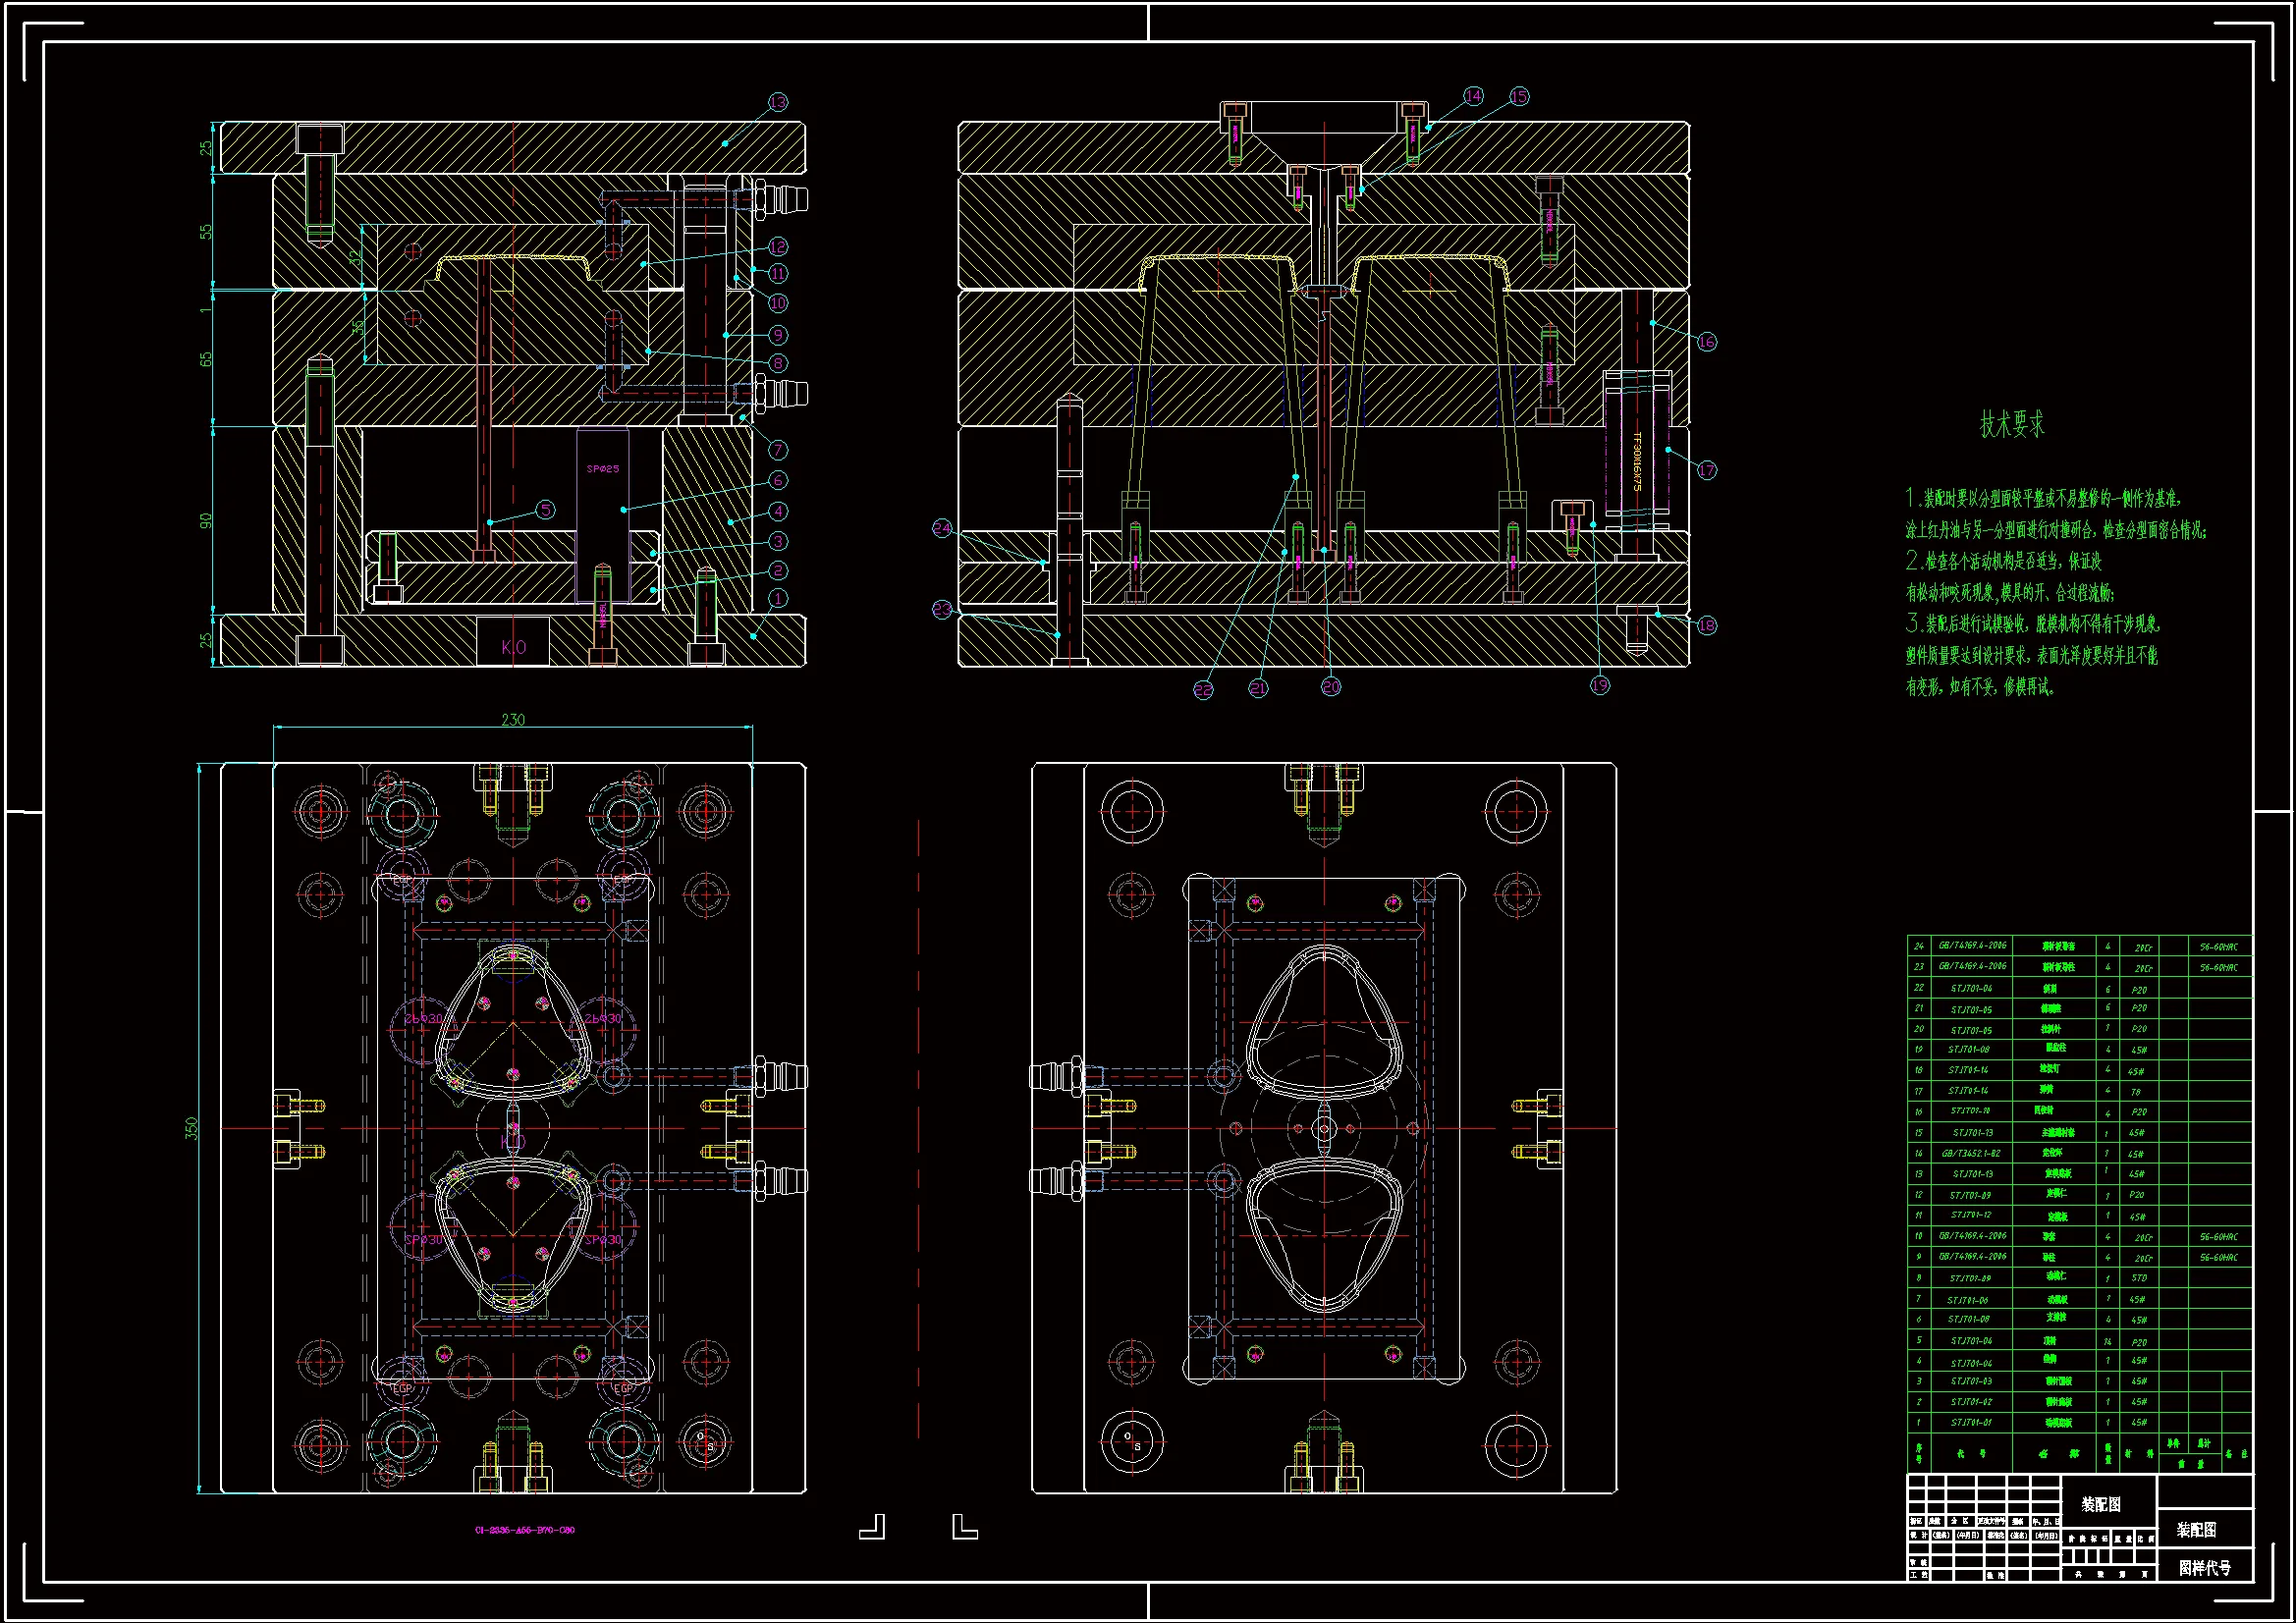Select the STJT01-12 parts list entry
The width and height of the screenshot is (2296, 1623).
click(x=1970, y=1215)
